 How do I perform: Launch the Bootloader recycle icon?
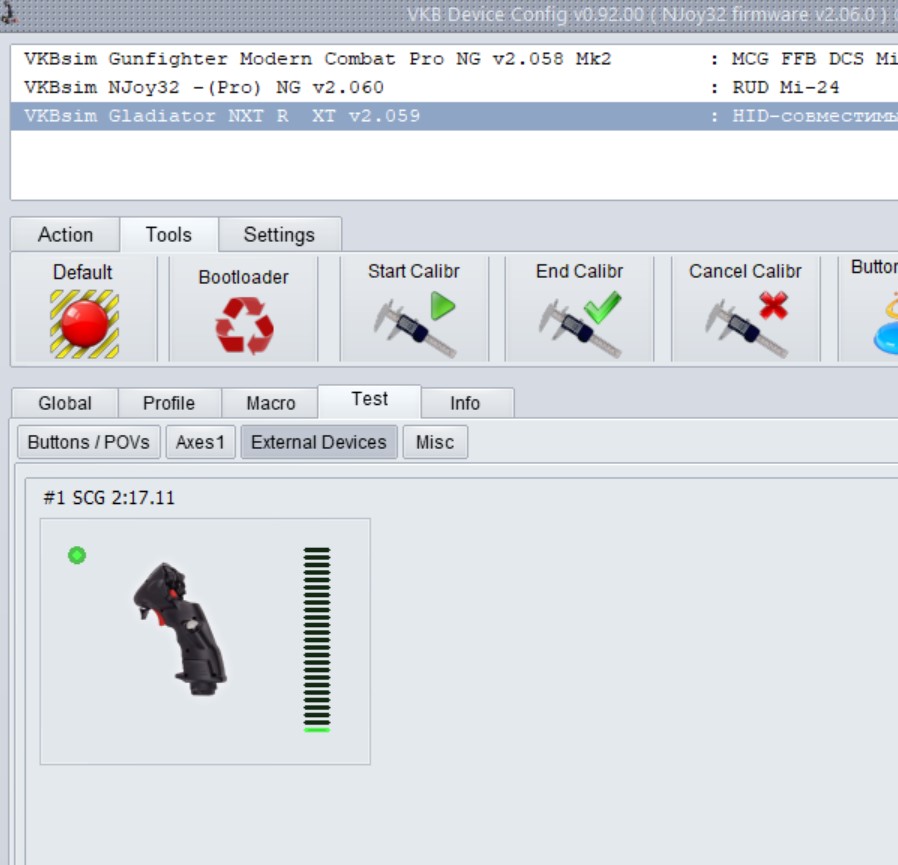[x=245, y=325]
